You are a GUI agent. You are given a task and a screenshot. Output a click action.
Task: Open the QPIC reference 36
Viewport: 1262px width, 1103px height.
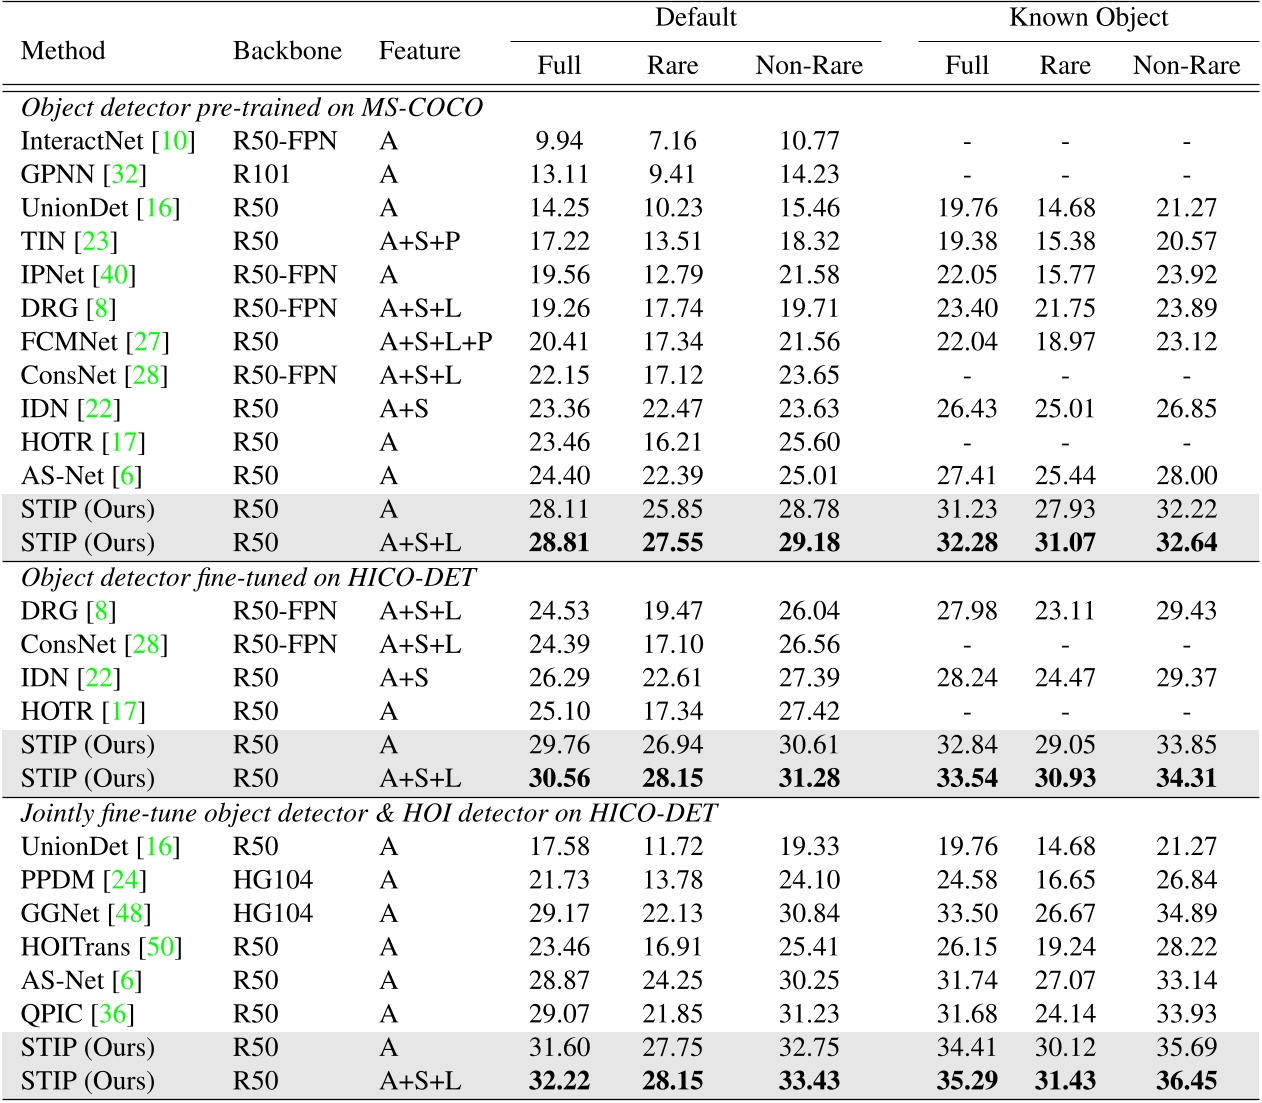tap(113, 1014)
